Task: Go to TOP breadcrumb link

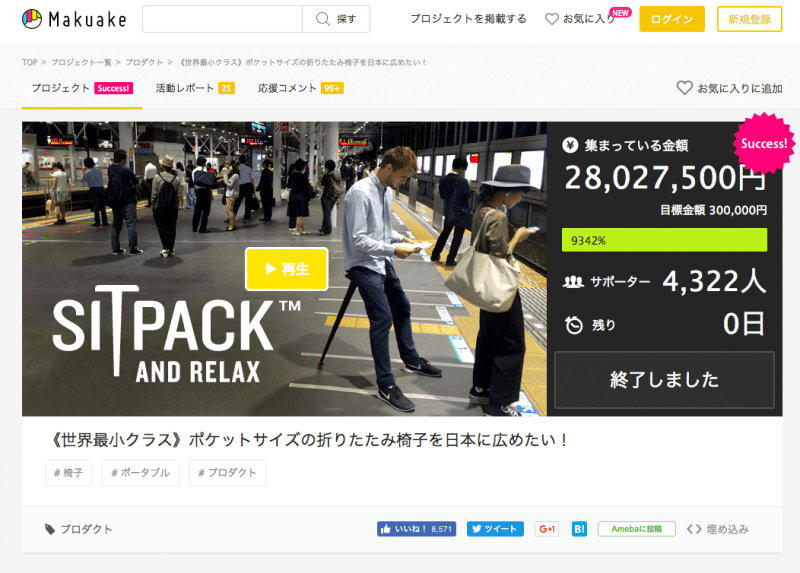Action: [x=29, y=62]
